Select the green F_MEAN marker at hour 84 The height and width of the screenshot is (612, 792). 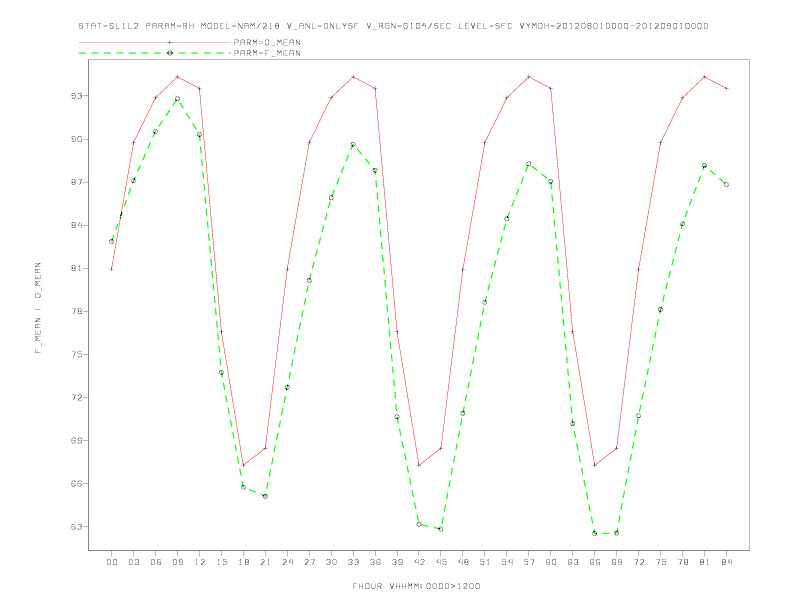pos(726,185)
